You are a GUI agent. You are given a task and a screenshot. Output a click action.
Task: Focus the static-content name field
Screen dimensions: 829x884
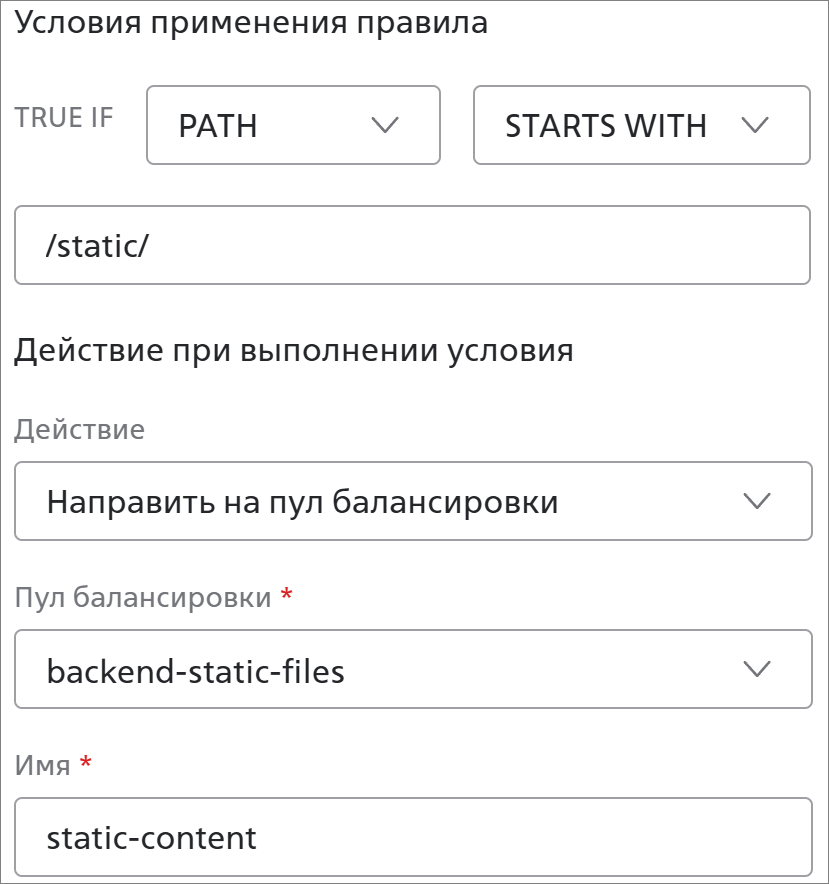pos(412,837)
